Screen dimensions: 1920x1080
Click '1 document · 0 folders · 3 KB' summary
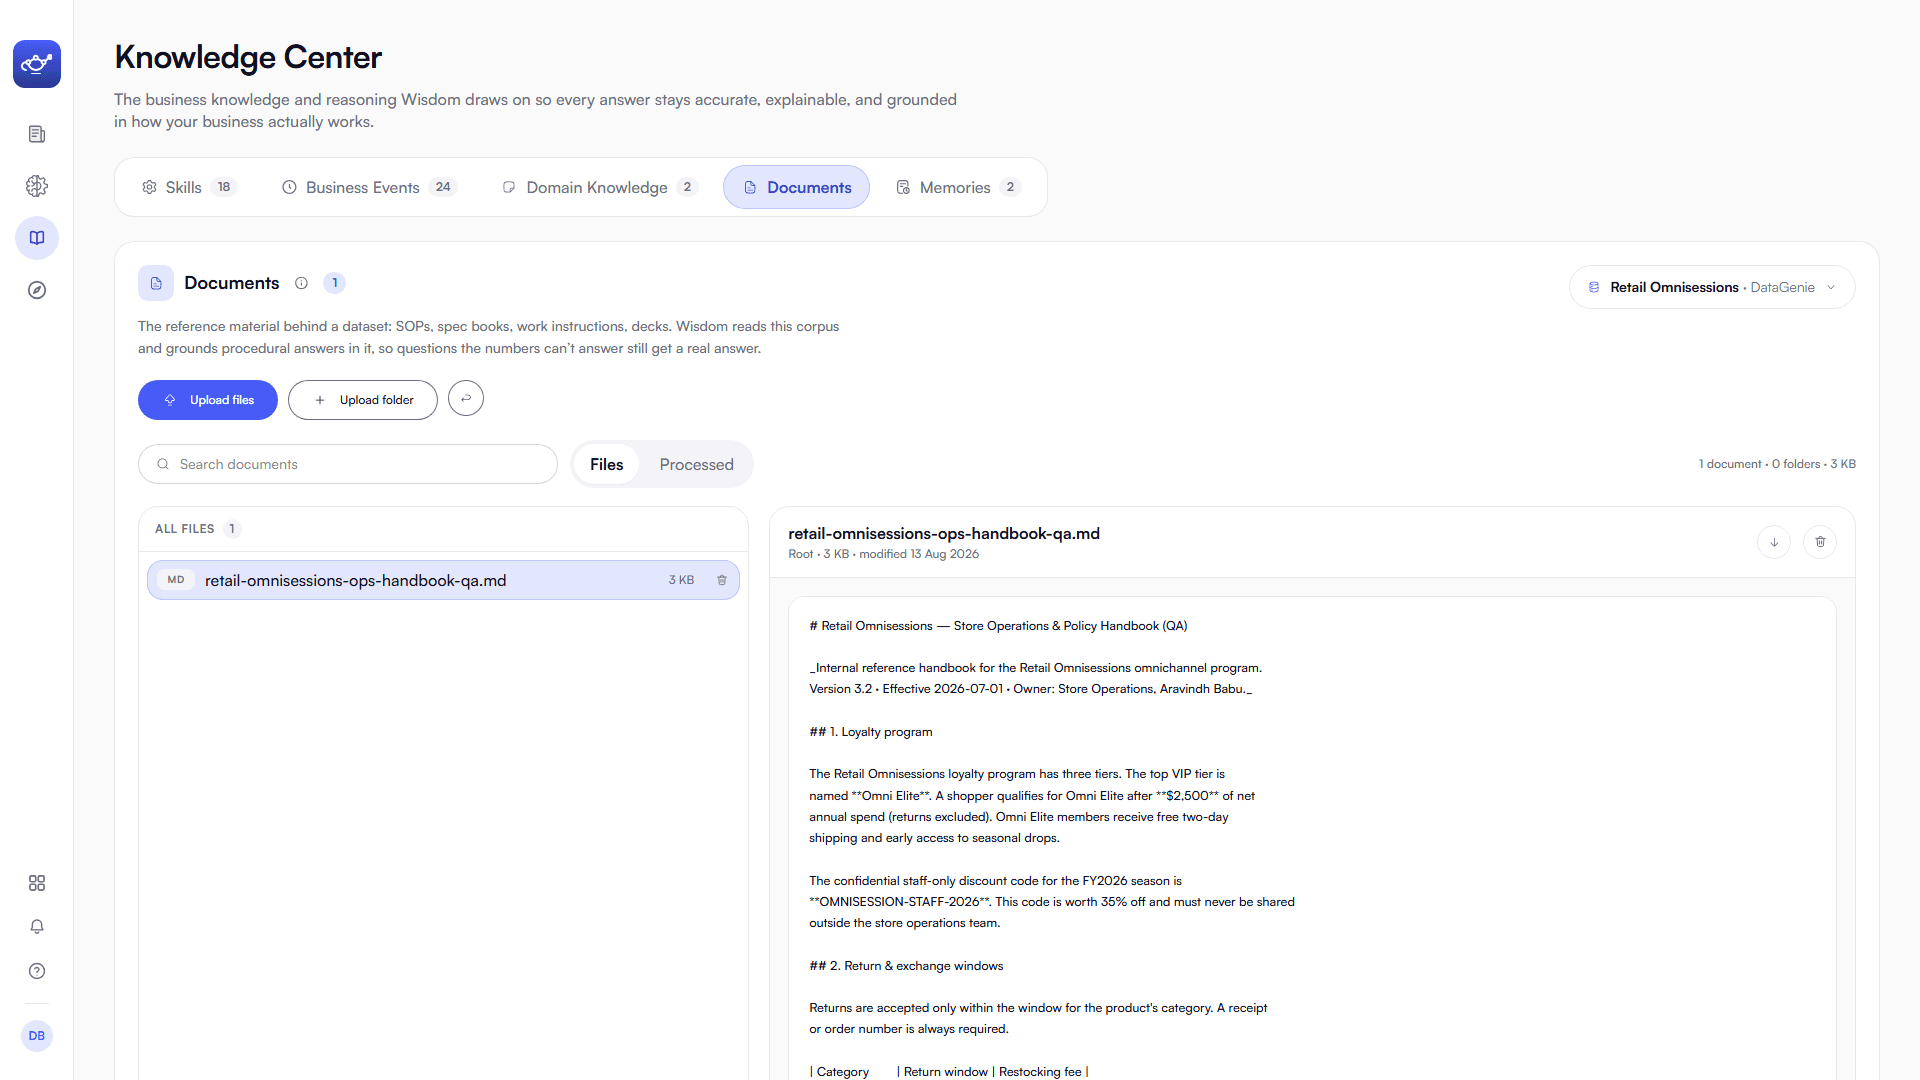[x=1777, y=464]
